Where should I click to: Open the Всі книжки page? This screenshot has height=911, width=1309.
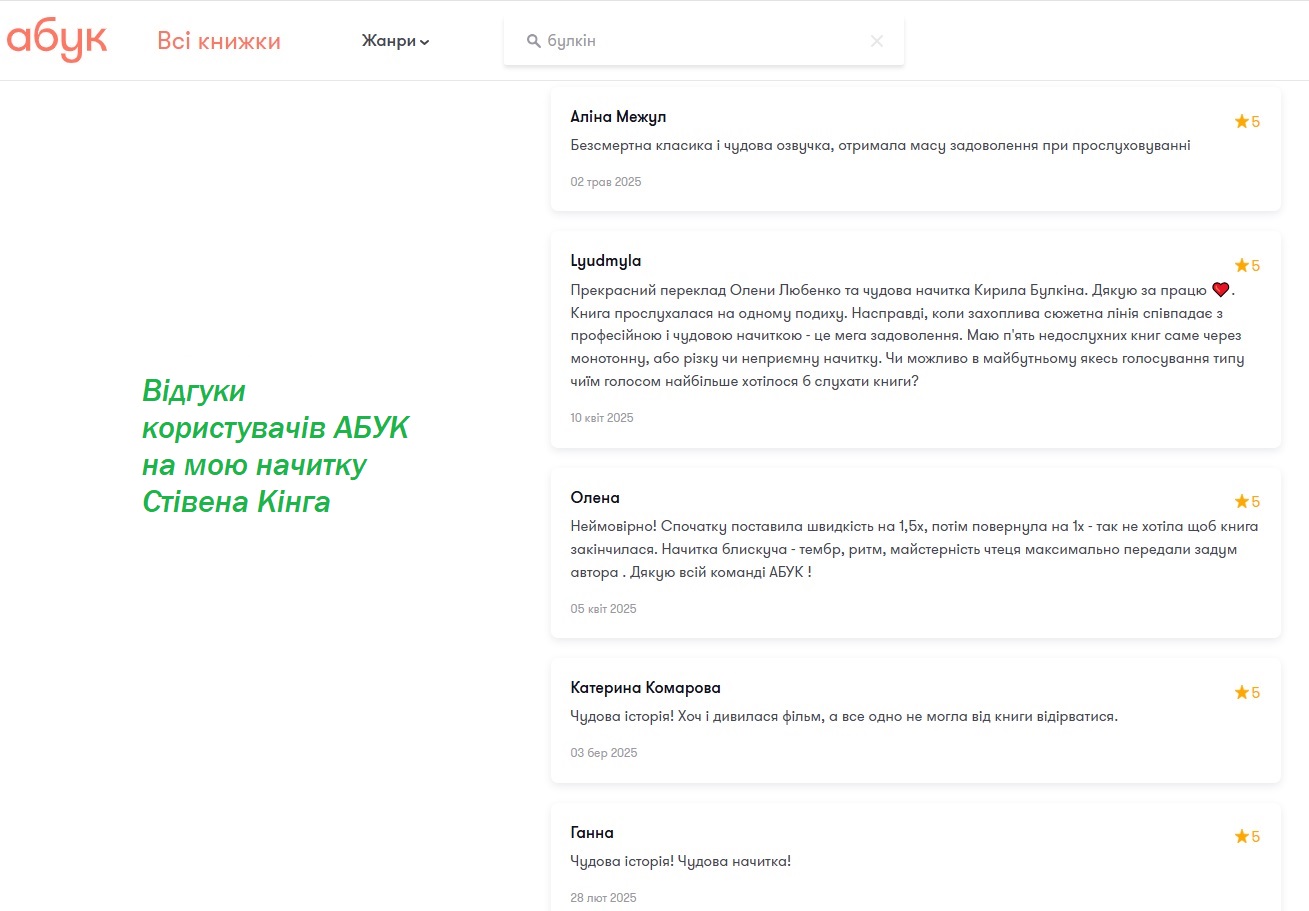coord(219,41)
